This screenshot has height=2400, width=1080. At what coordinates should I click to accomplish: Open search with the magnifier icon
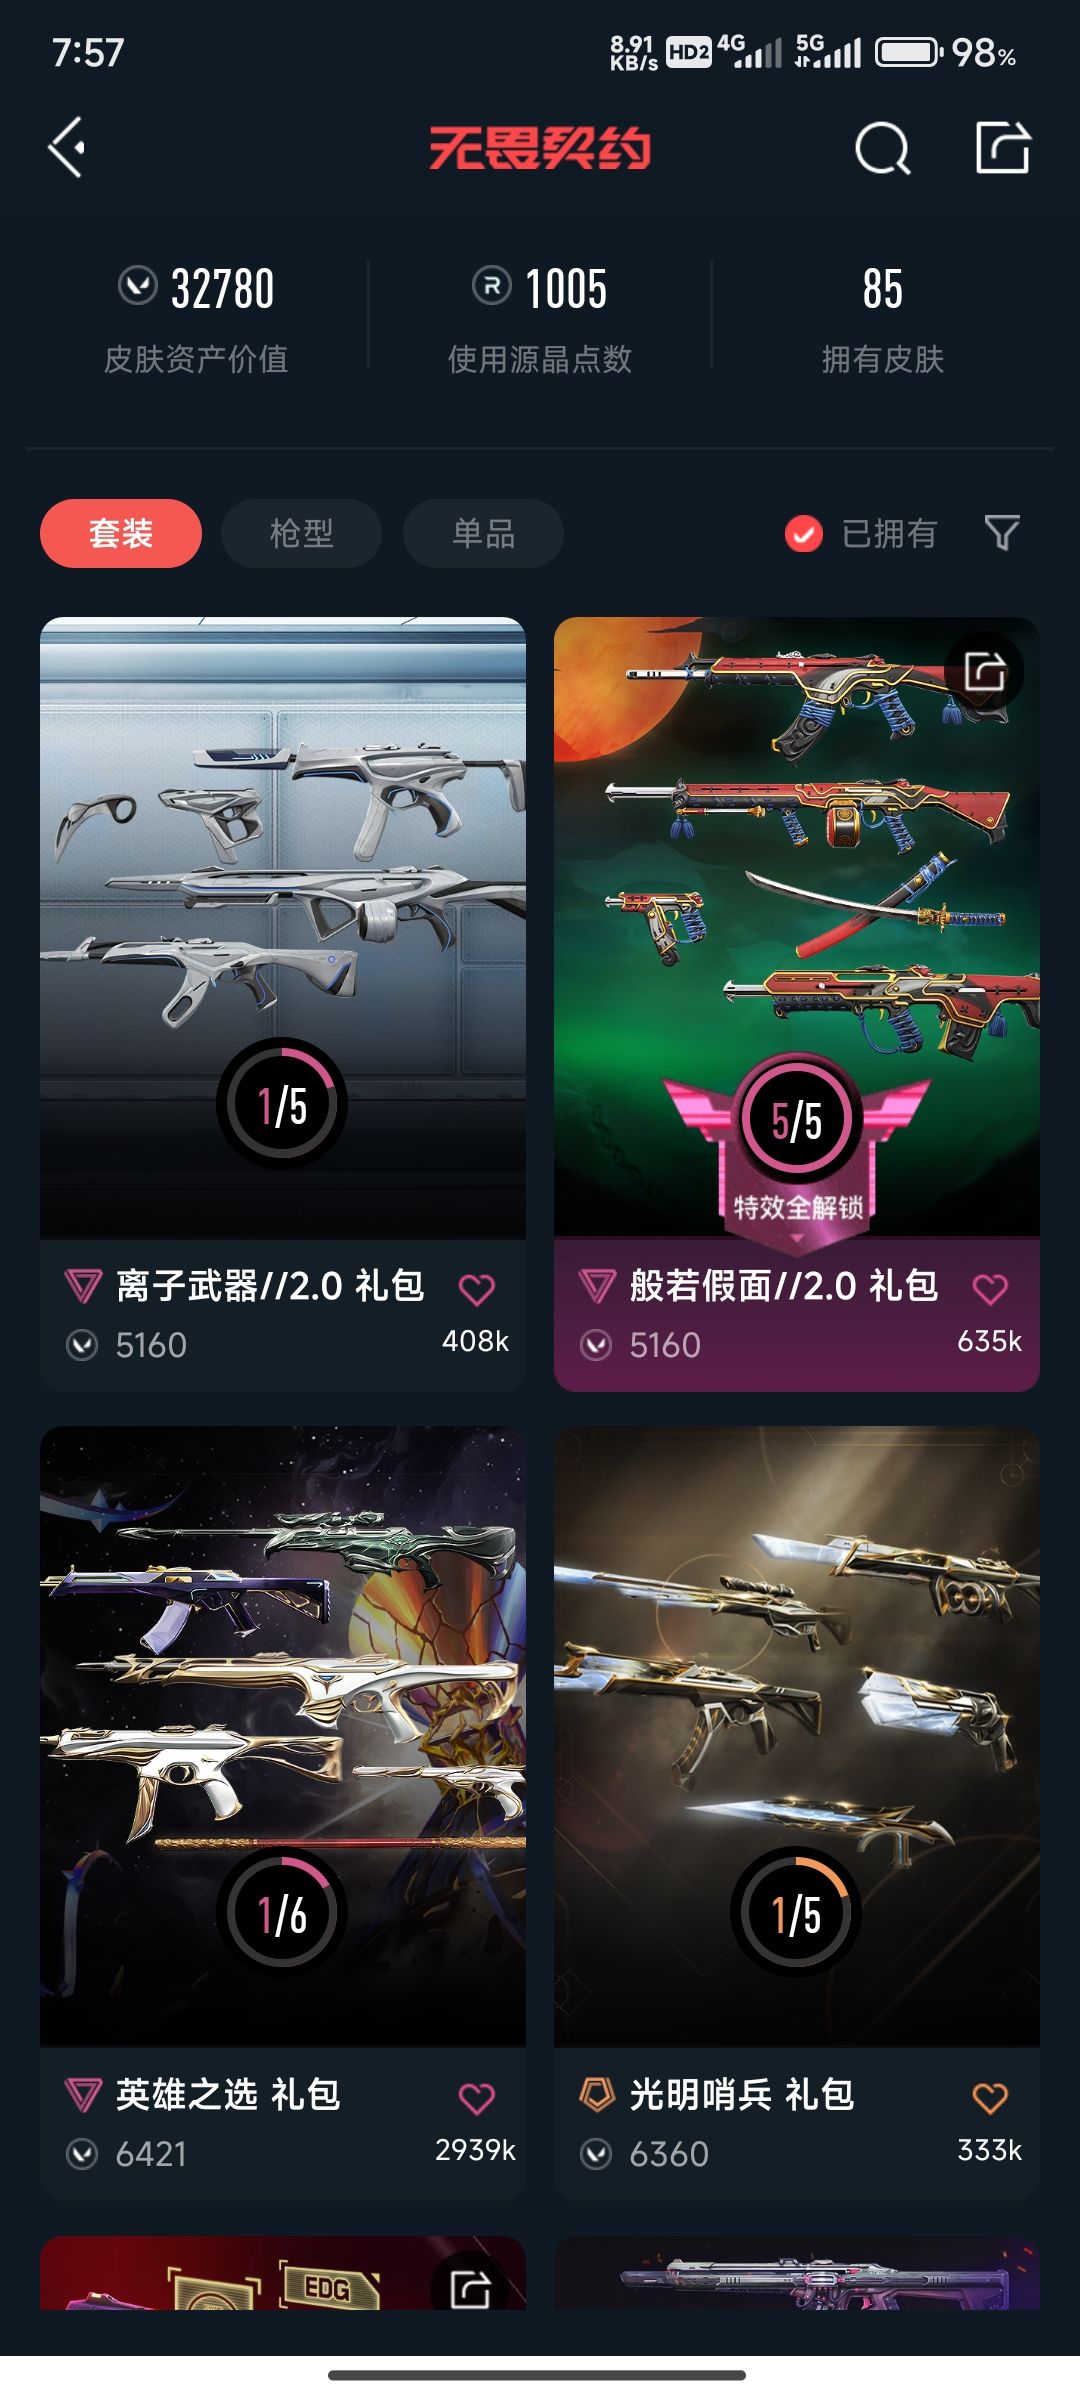click(883, 149)
